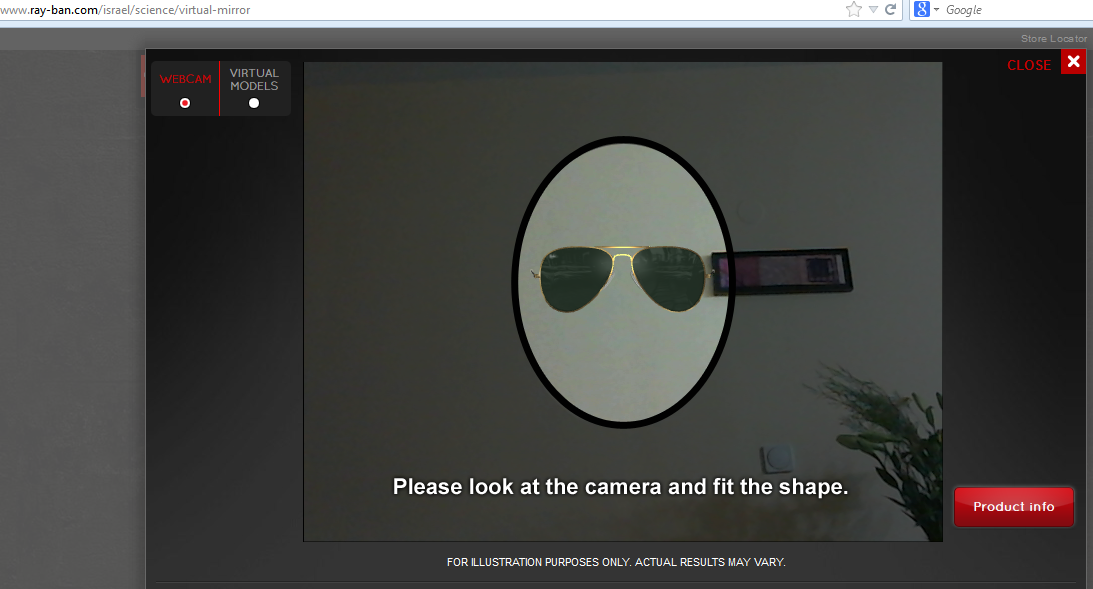This screenshot has height=589, width=1093.
Task: Switch to the WEBCAM tab label
Action: (185, 79)
